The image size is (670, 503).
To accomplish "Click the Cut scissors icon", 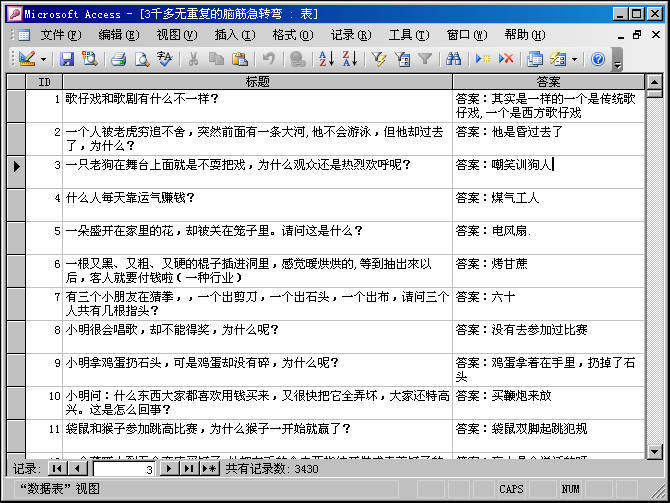I will click(193, 59).
